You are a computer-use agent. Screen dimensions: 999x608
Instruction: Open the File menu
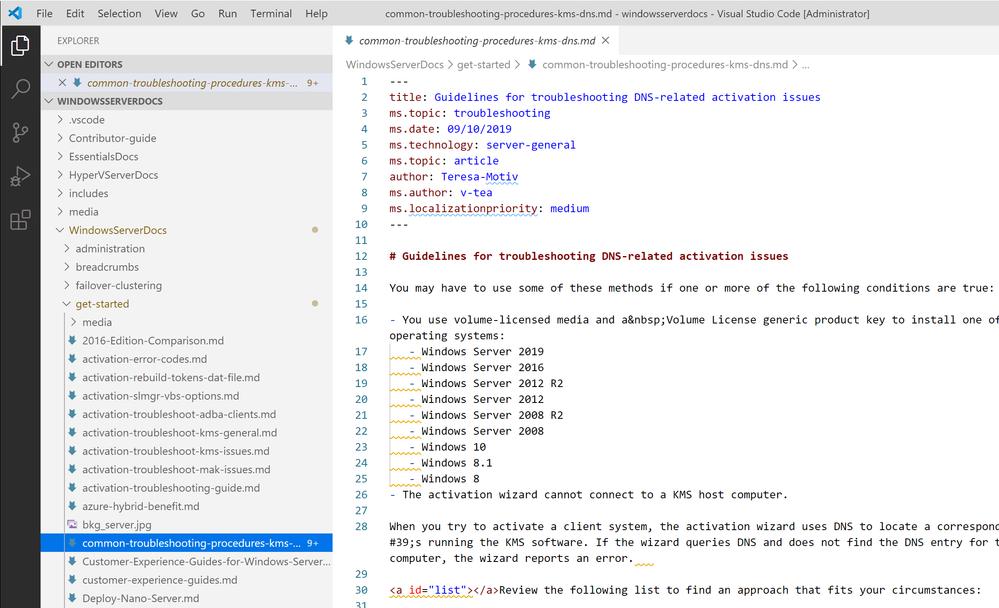[x=44, y=13]
